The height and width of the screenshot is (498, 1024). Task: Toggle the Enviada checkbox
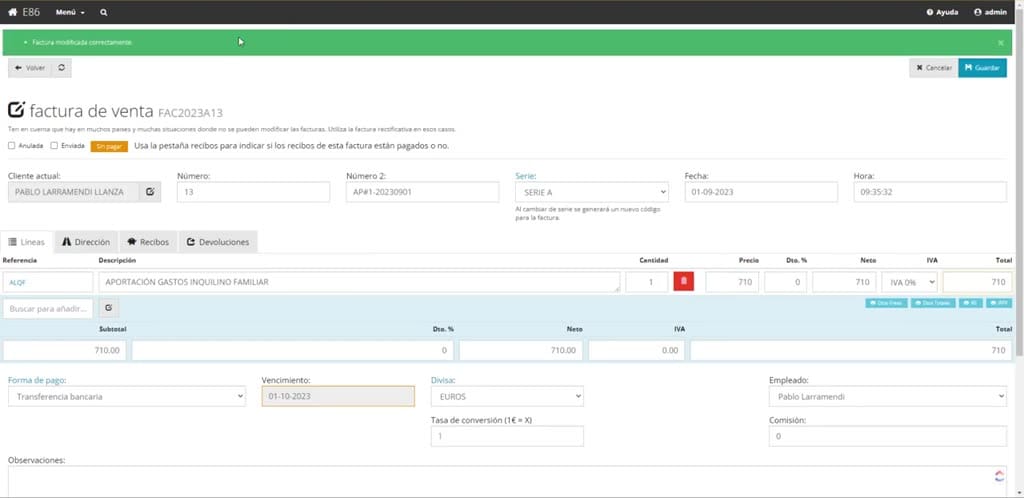(x=54, y=146)
